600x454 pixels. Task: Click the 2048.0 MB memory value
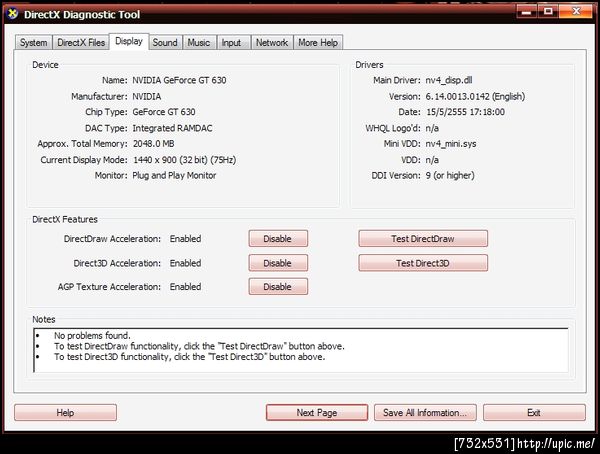click(x=153, y=144)
